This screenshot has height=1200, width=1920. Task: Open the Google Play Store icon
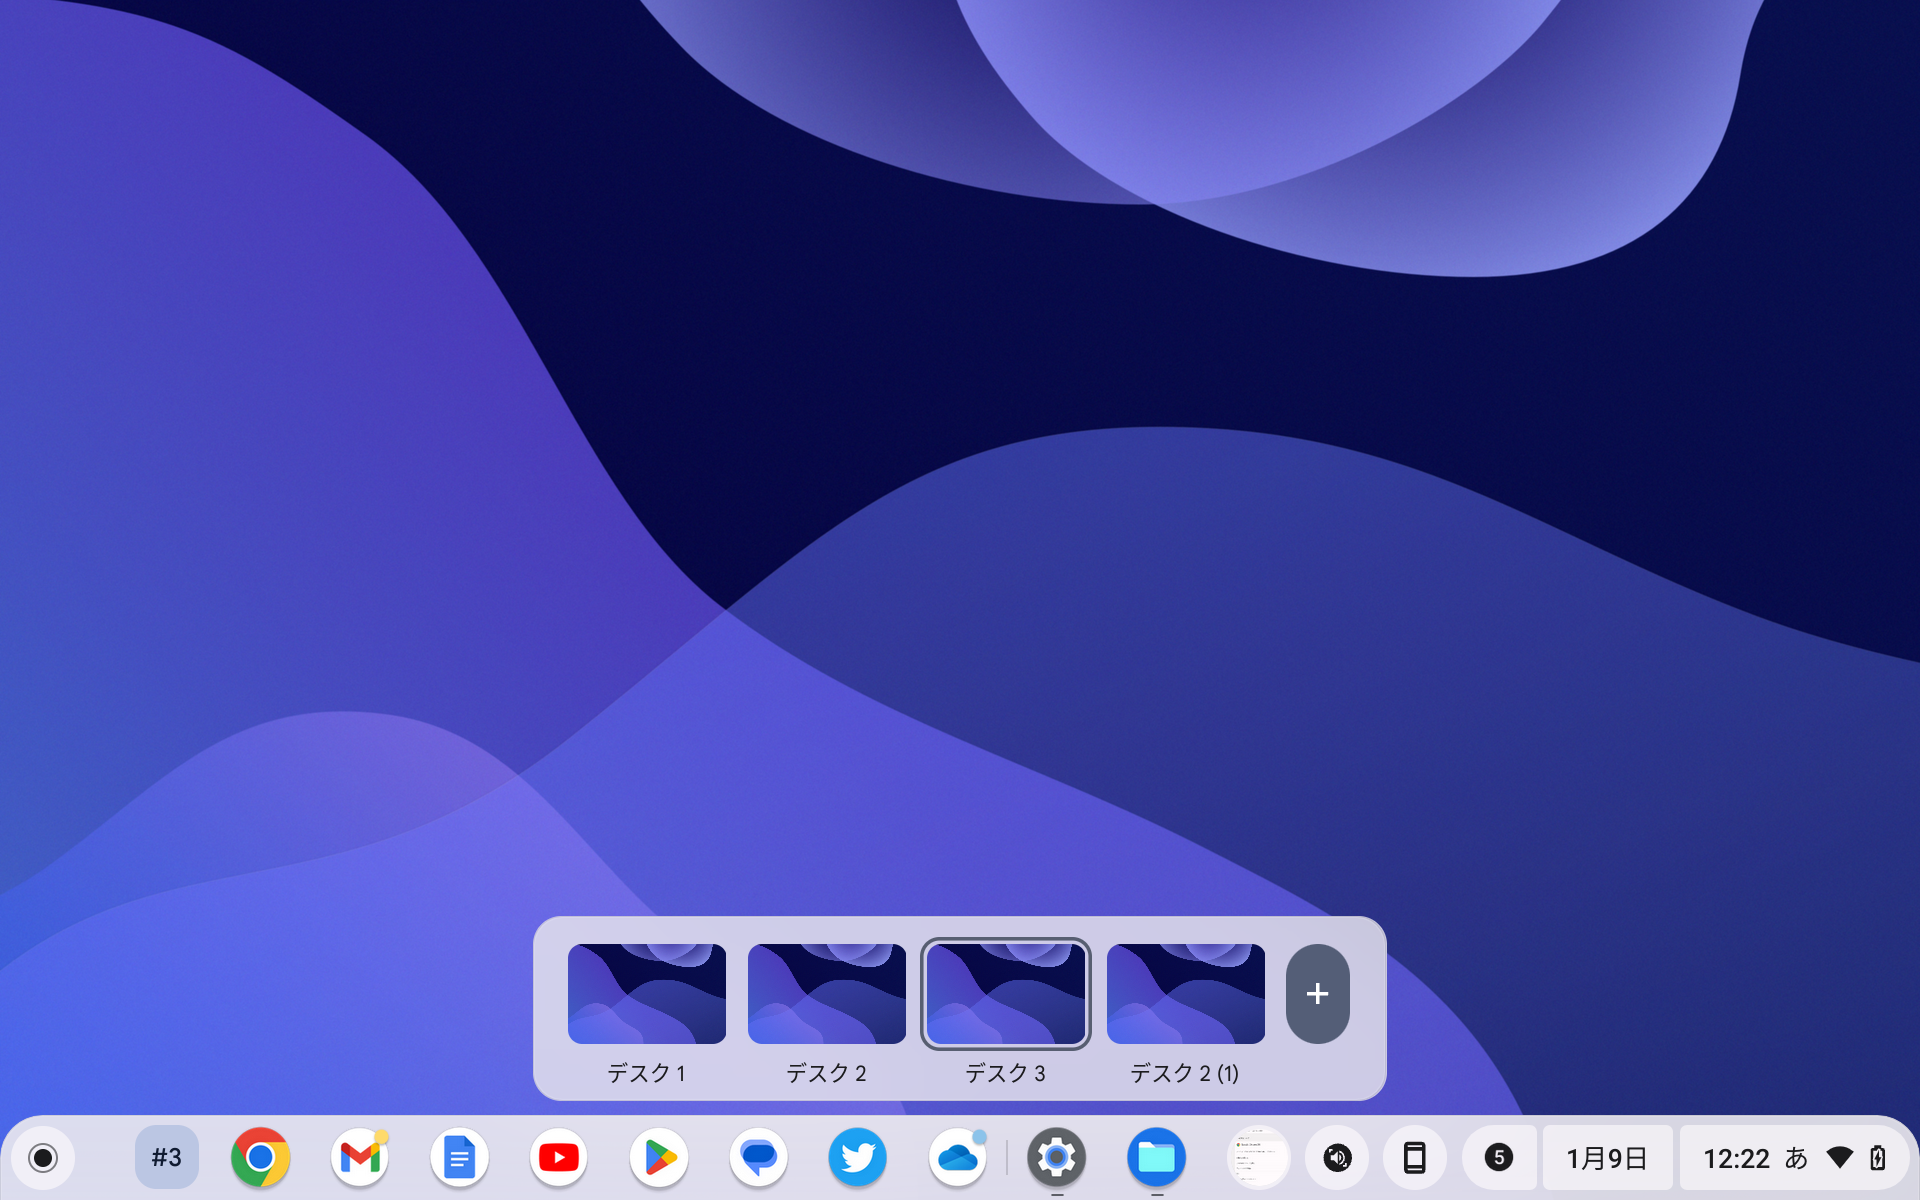coord(658,1158)
